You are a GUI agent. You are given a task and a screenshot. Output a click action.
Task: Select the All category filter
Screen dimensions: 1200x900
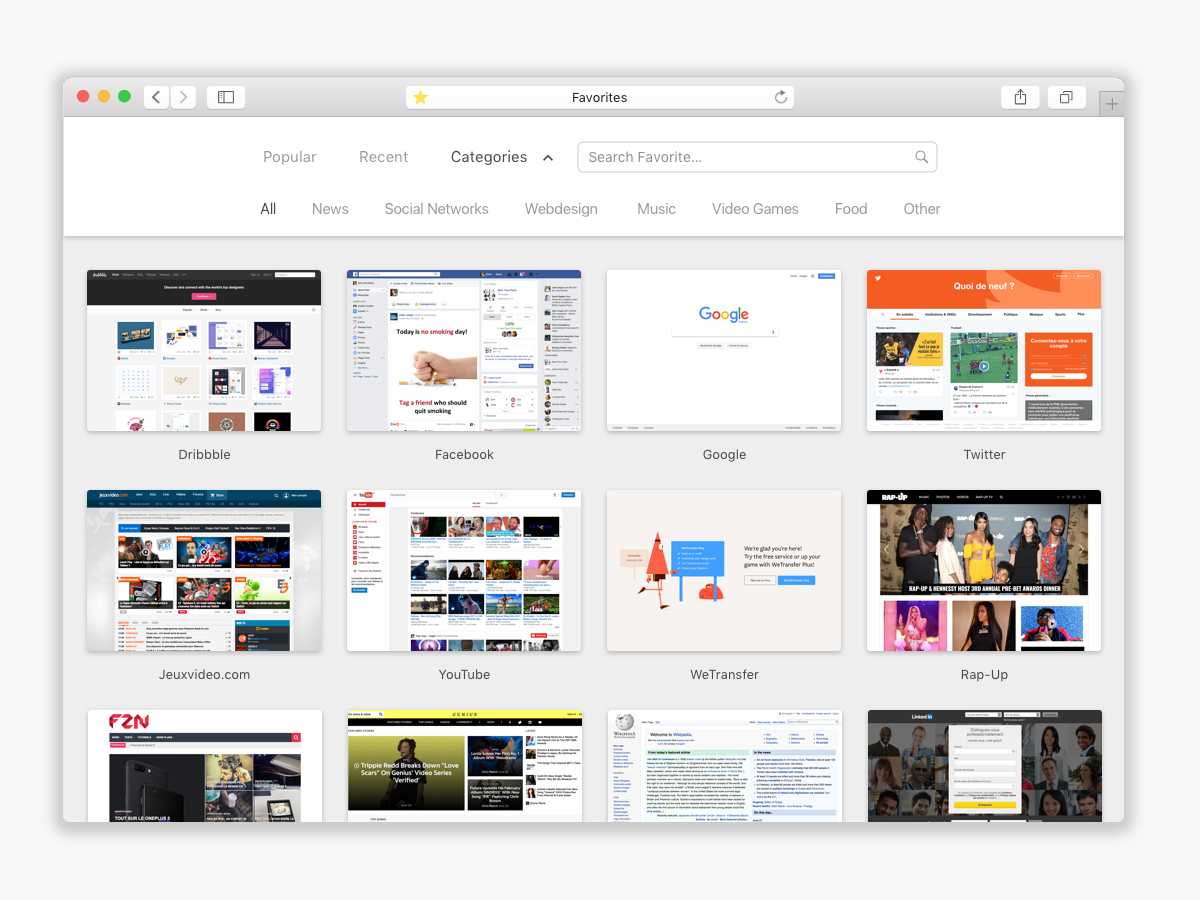click(268, 209)
